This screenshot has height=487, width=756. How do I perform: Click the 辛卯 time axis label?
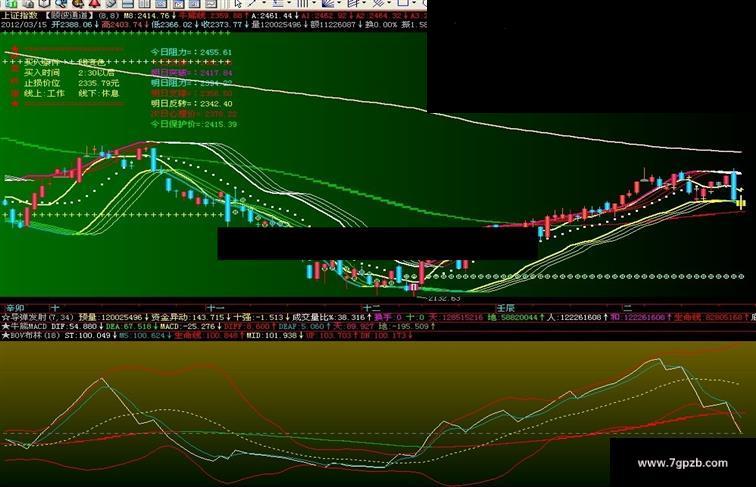[x=14, y=308]
